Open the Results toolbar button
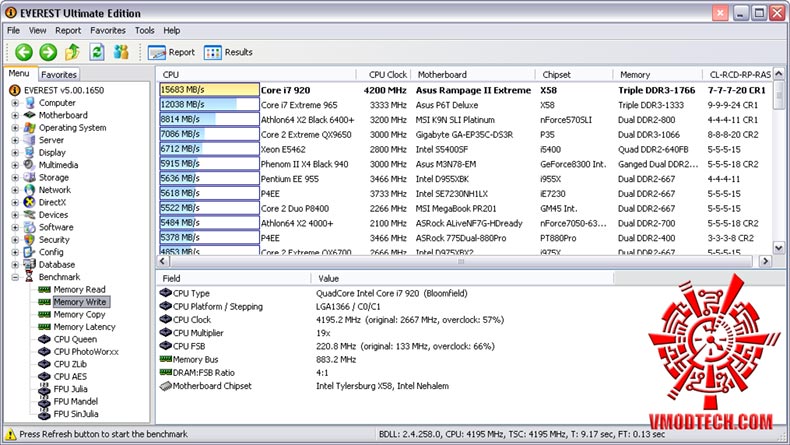Viewport: 790px width, 445px height. click(x=228, y=52)
